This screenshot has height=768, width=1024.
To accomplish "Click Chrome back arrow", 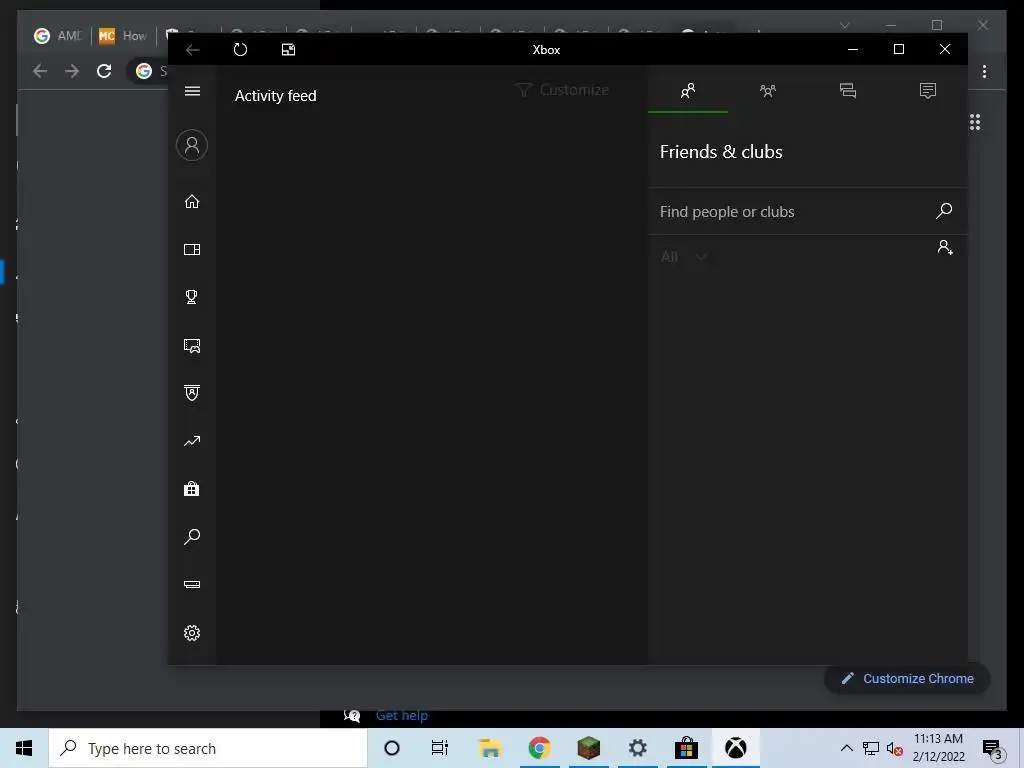I will tap(40, 71).
